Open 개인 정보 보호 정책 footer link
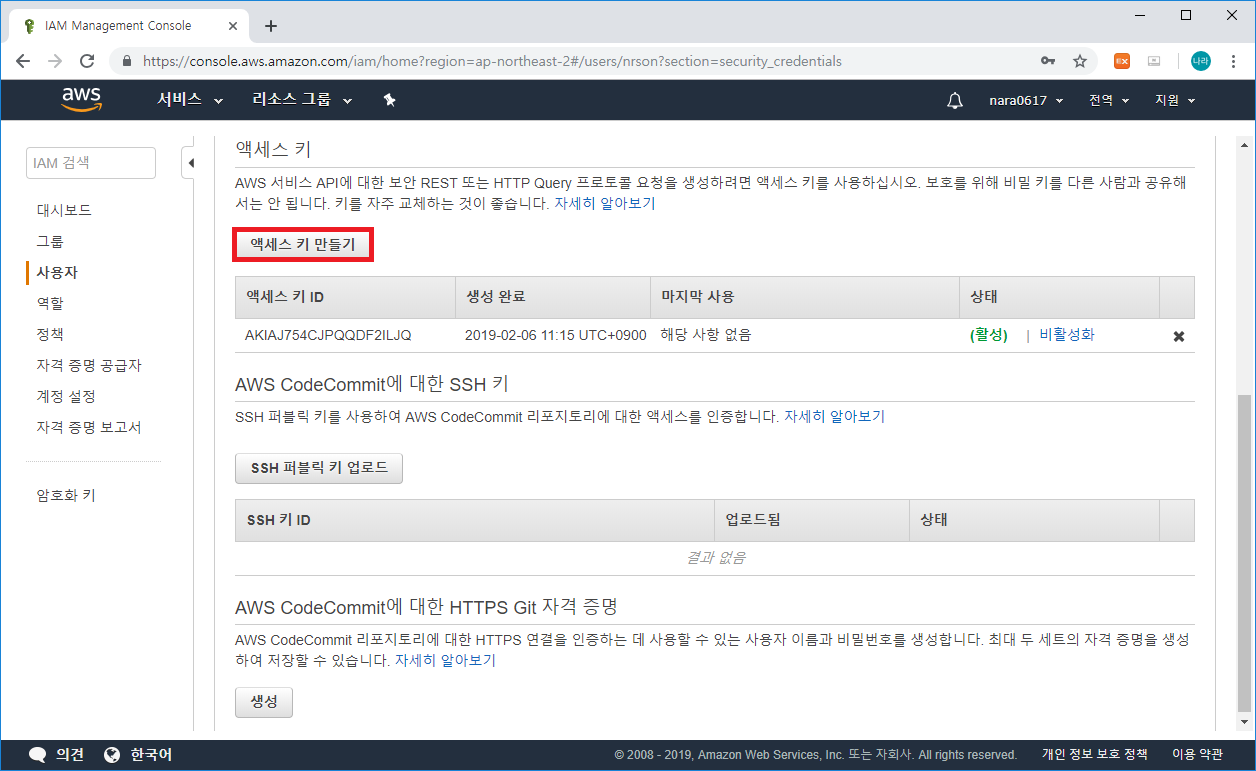Image resolution: width=1256 pixels, height=771 pixels. [1094, 755]
